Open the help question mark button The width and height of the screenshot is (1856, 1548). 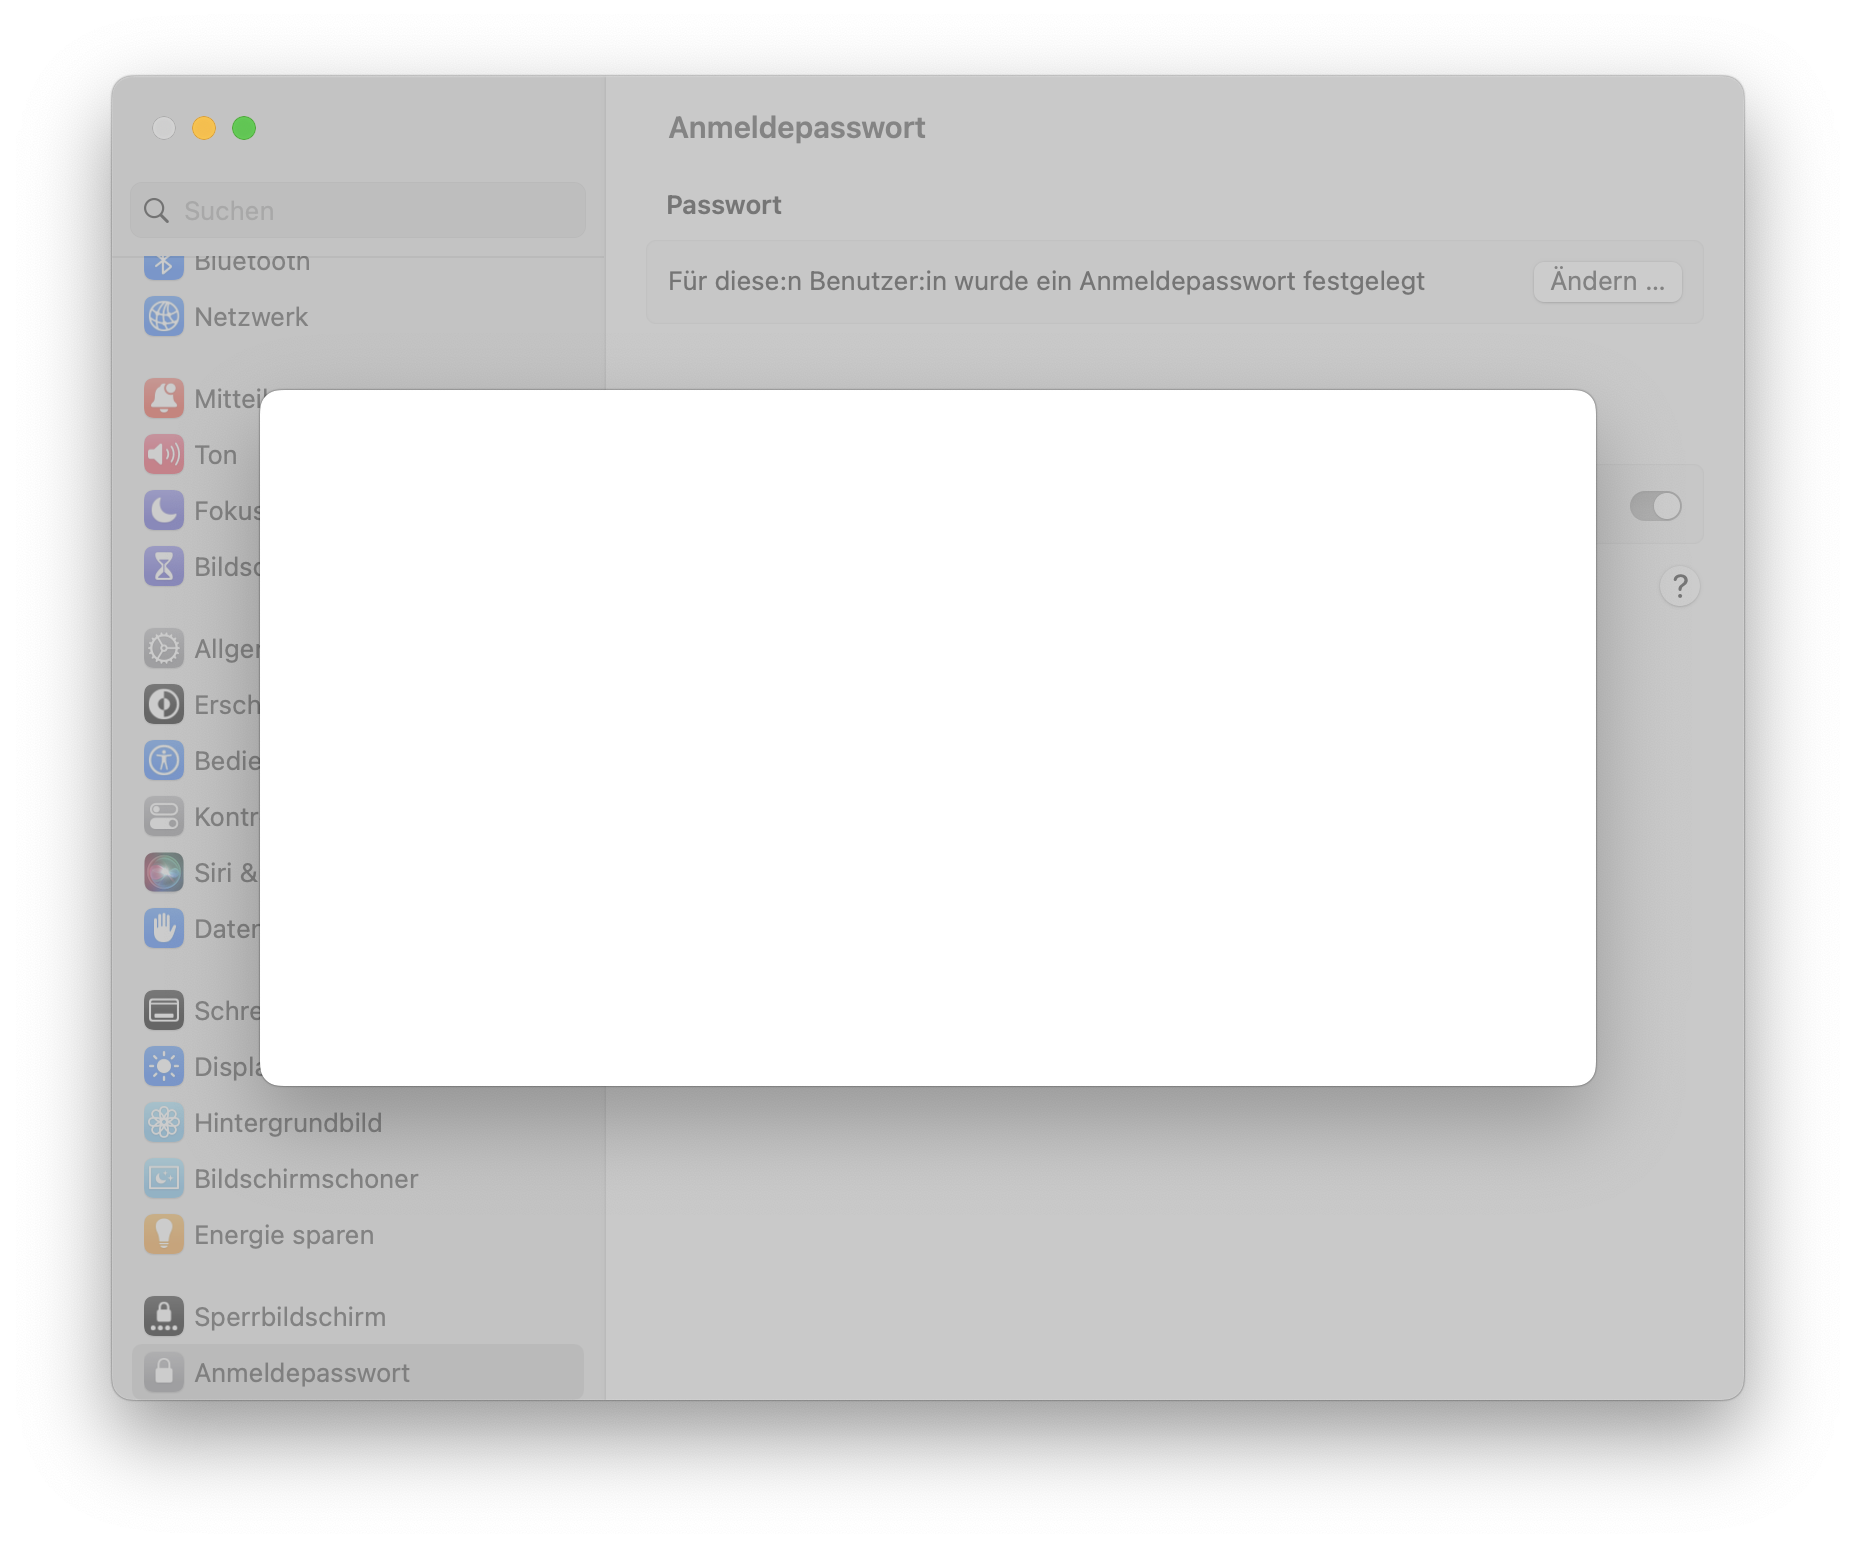coord(1680,586)
